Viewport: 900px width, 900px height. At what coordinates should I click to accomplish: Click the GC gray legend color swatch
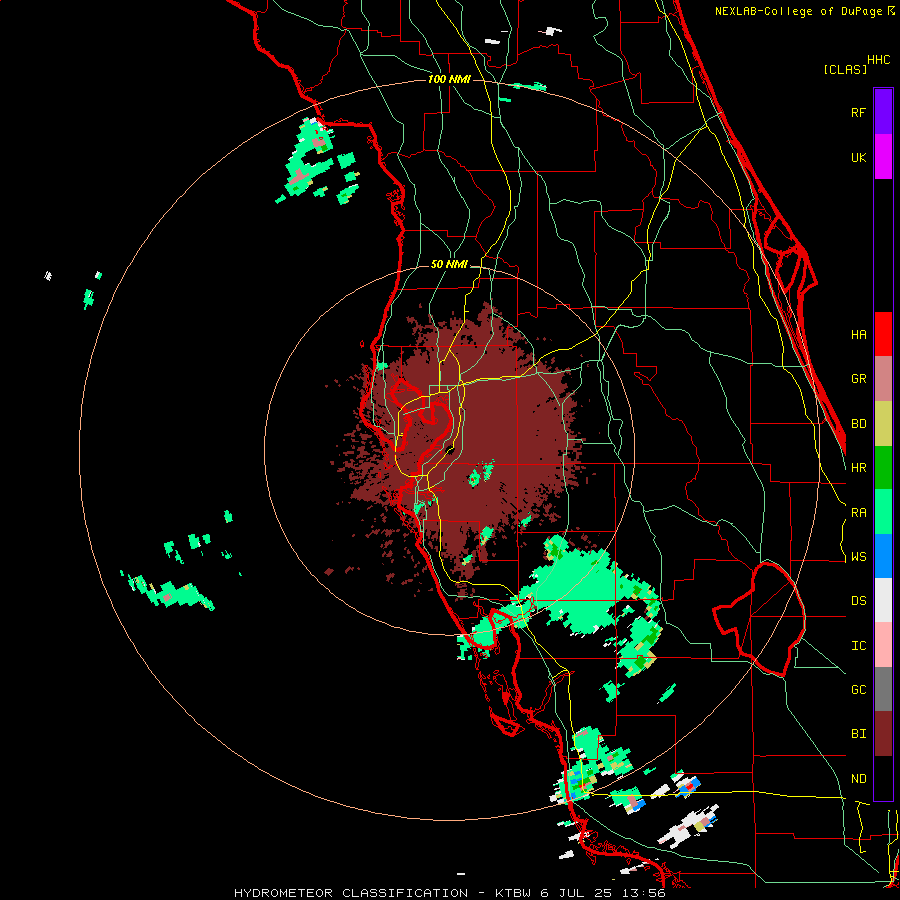click(883, 689)
